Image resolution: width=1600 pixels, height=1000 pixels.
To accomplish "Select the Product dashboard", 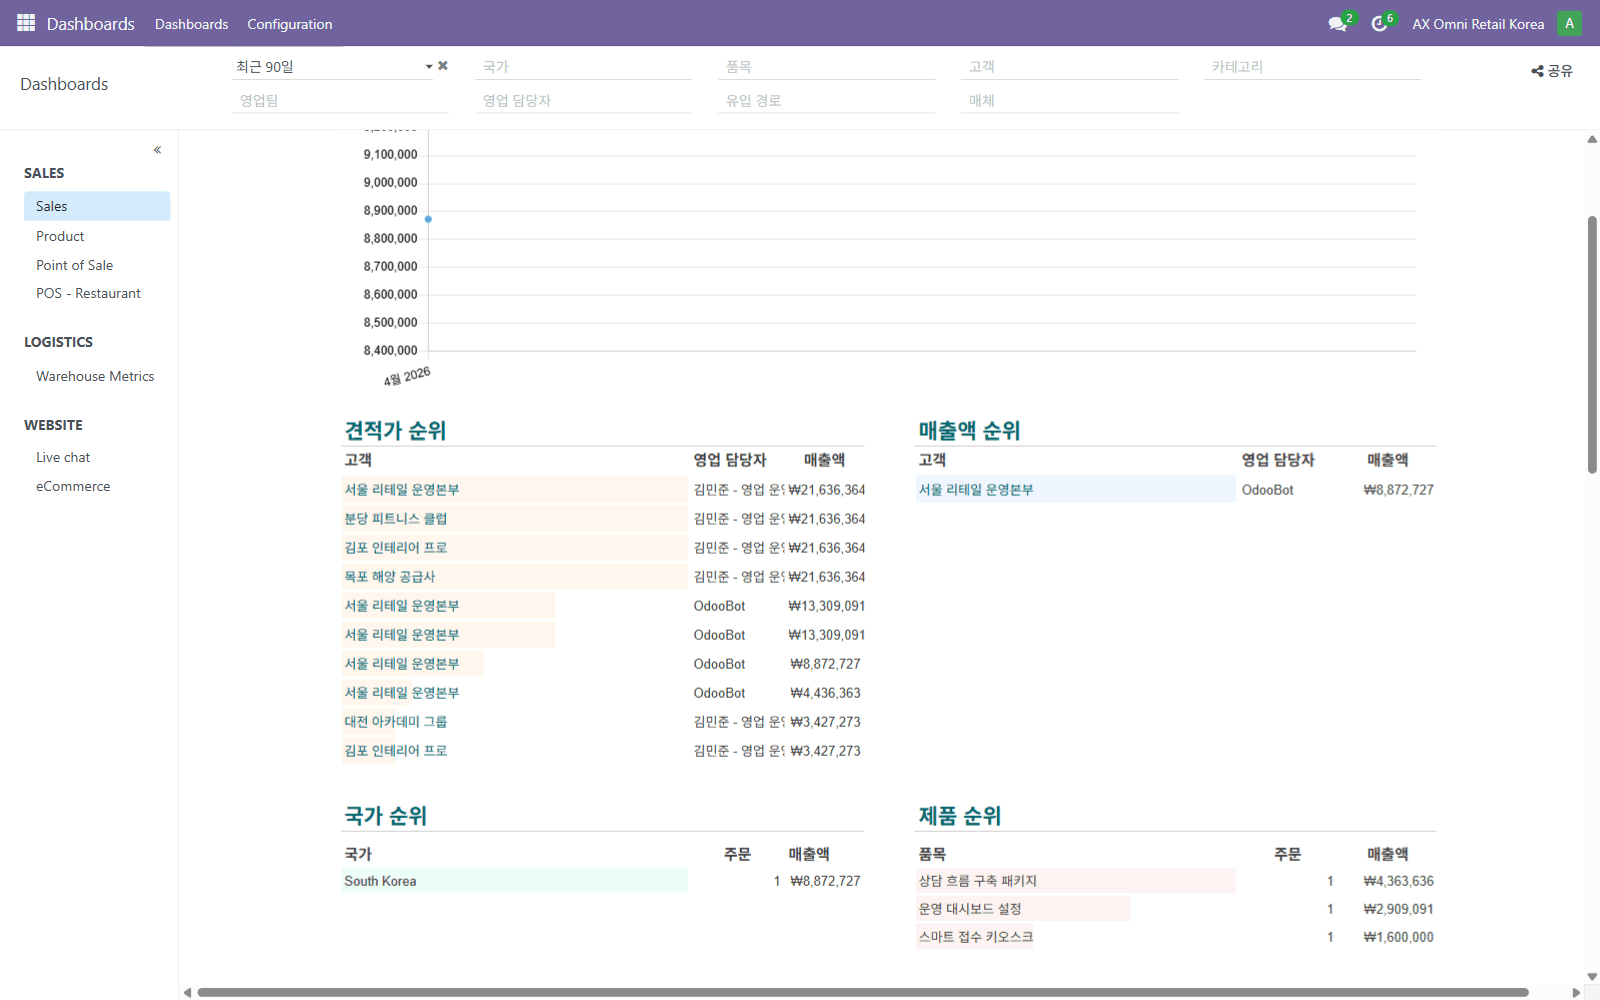I will pos(60,236).
